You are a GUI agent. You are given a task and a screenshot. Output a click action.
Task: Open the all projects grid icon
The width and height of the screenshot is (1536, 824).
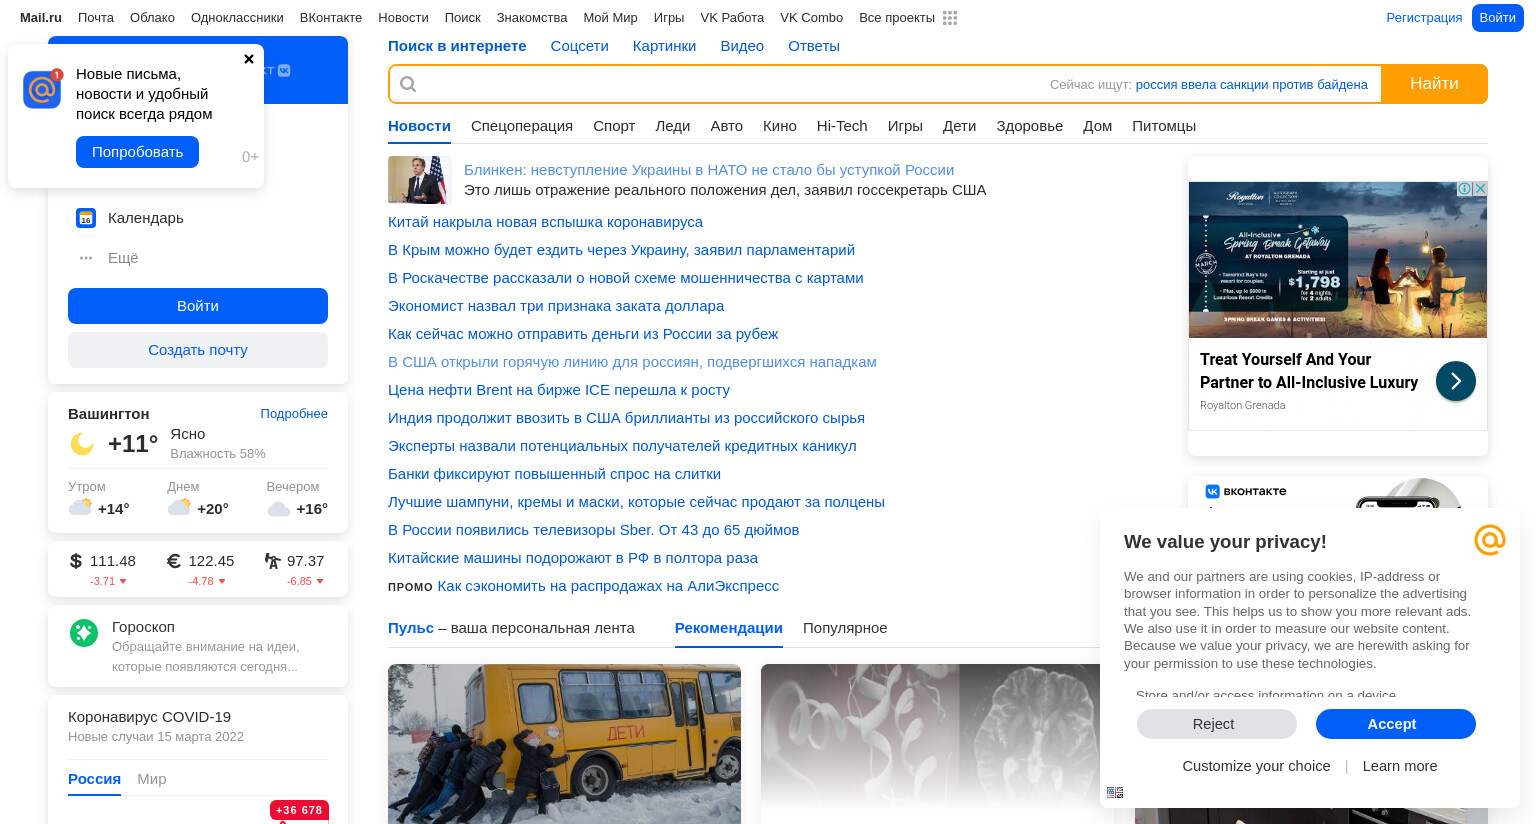(x=950, y=18)
